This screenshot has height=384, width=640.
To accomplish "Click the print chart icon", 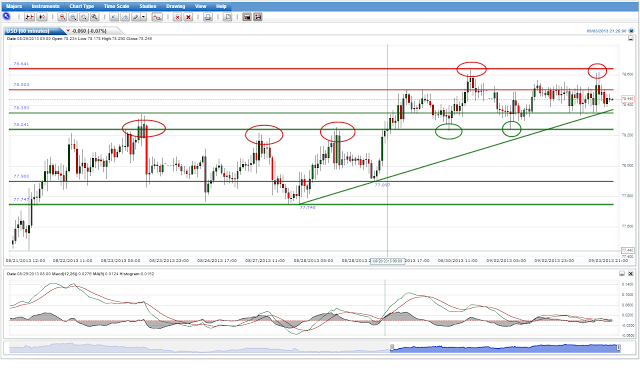I will (208, 17).
